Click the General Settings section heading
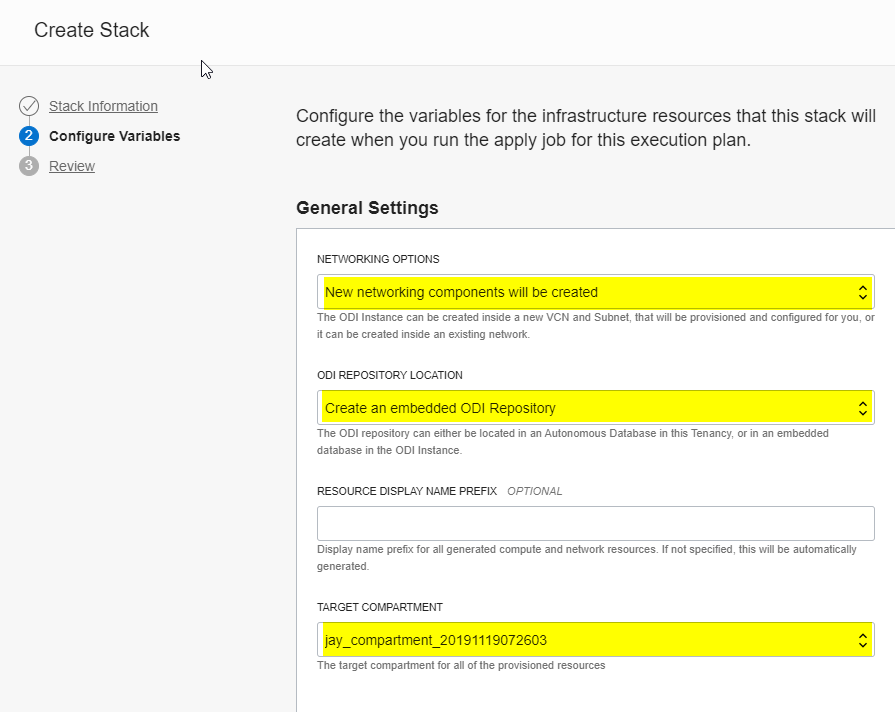The height and width of the screenshot is (712, 895). pyautogui.click(x=367, y=208)
